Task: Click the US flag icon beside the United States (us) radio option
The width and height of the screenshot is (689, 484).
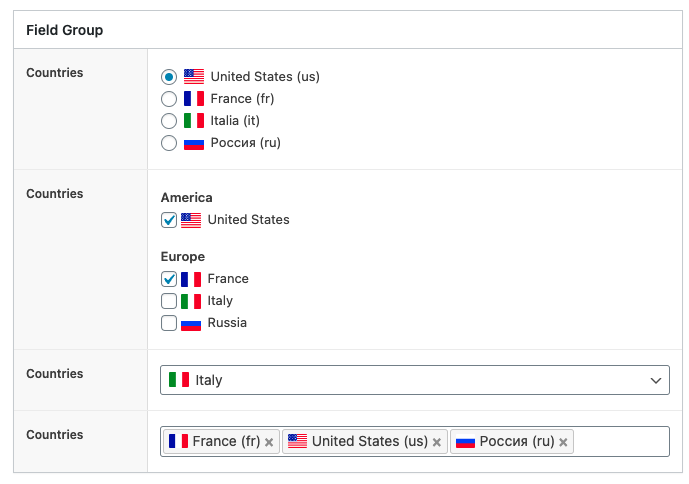Action: (194, 76)
